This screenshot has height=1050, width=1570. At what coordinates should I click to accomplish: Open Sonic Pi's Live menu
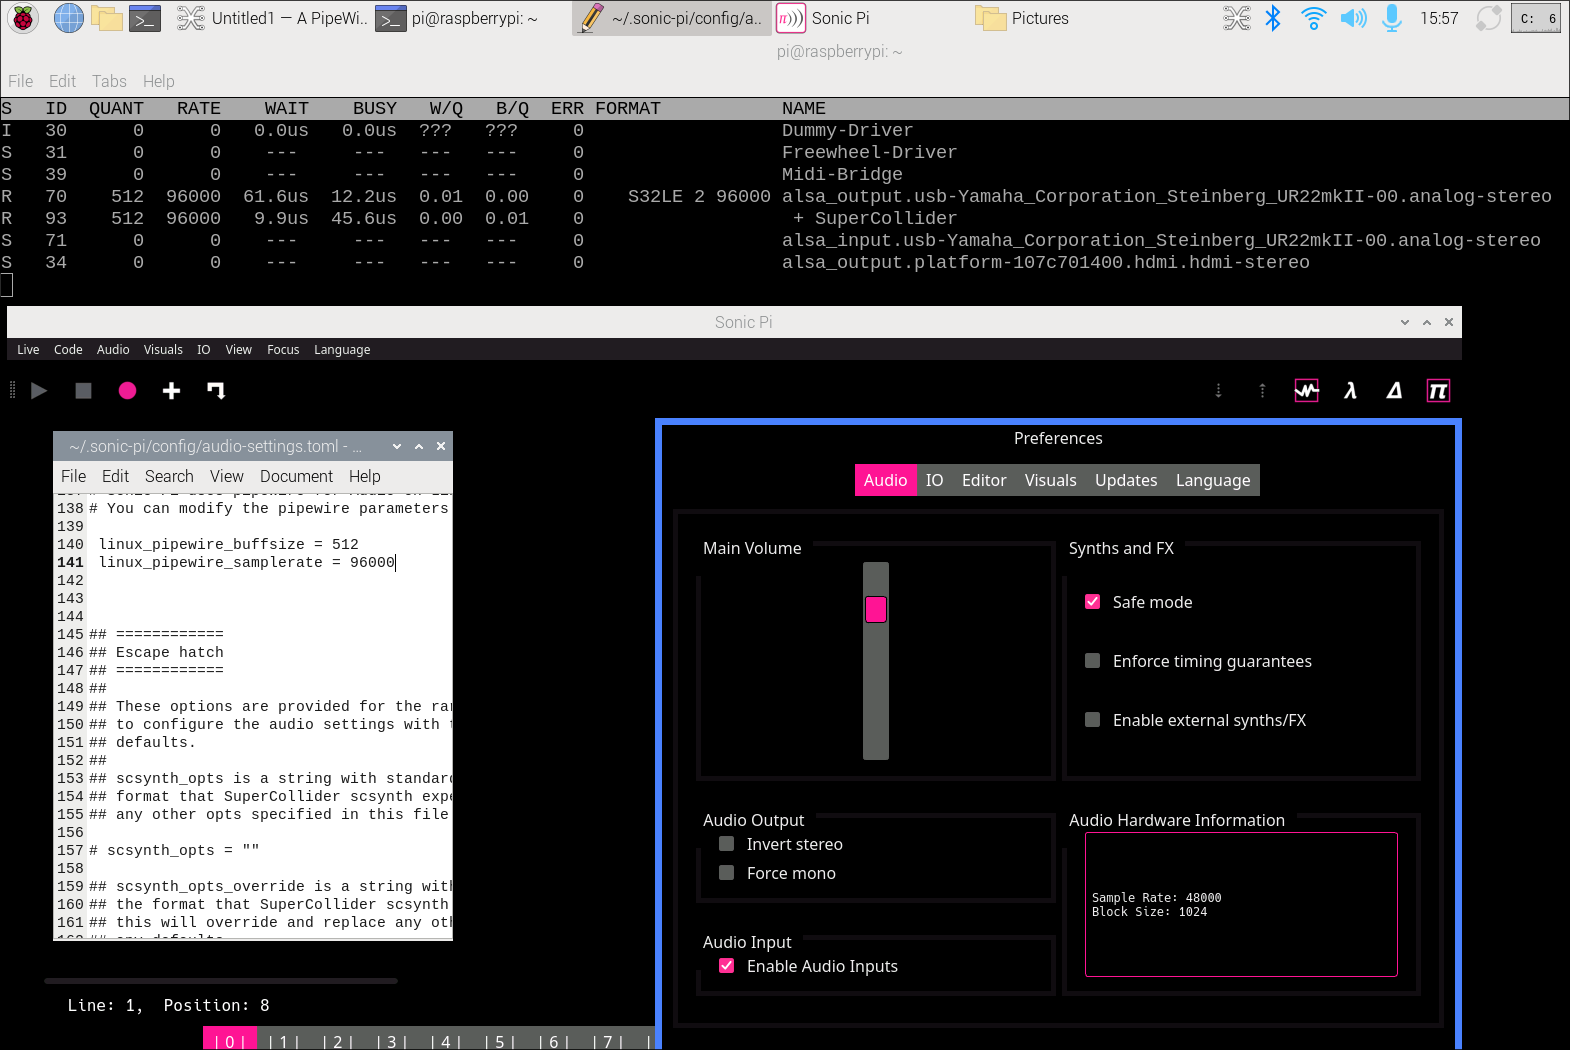tap(28, 350)
